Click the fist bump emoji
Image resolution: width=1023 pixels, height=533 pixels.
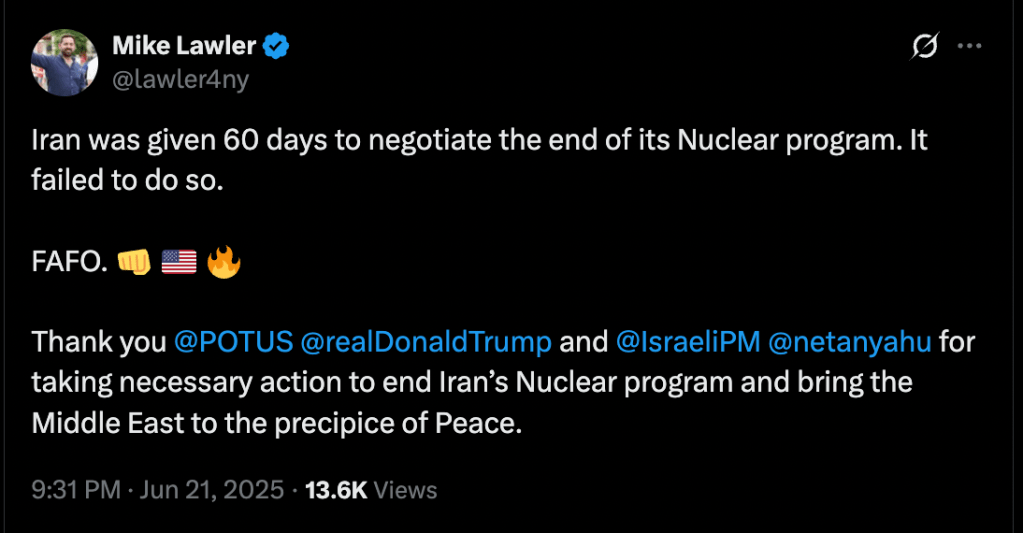tap(134, 263)
